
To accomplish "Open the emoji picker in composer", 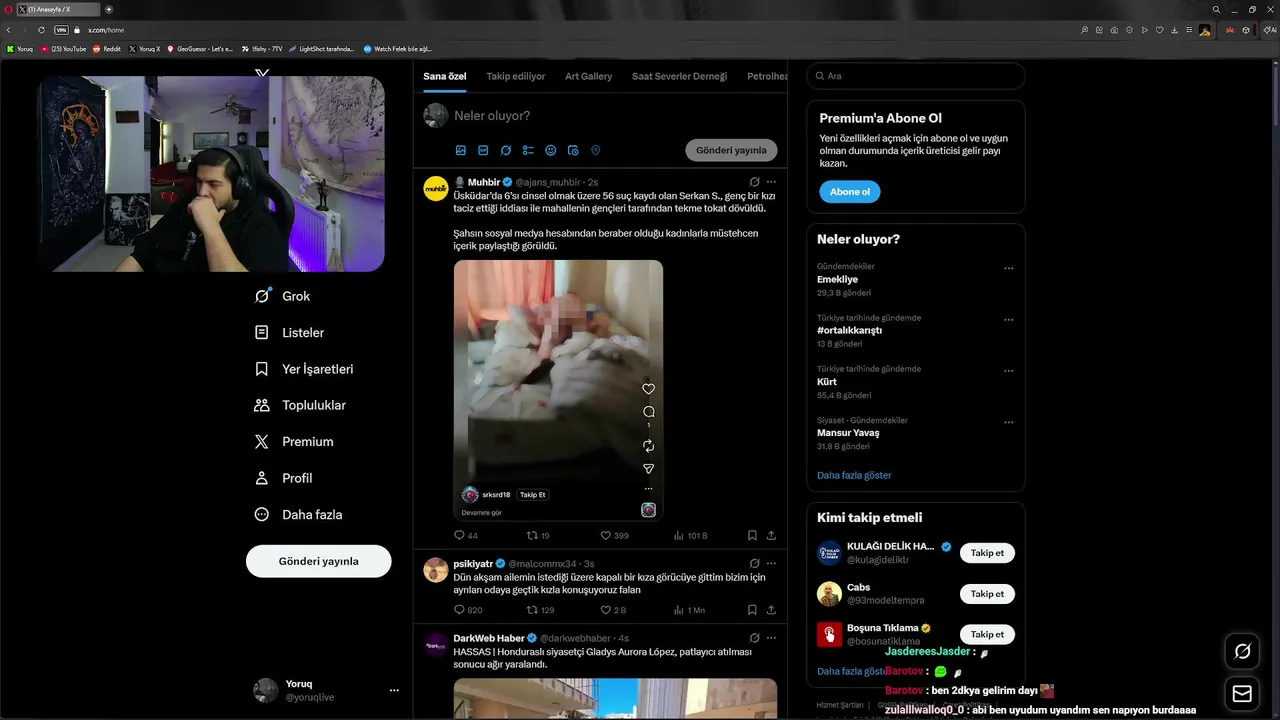I will (x=551, y=150).
